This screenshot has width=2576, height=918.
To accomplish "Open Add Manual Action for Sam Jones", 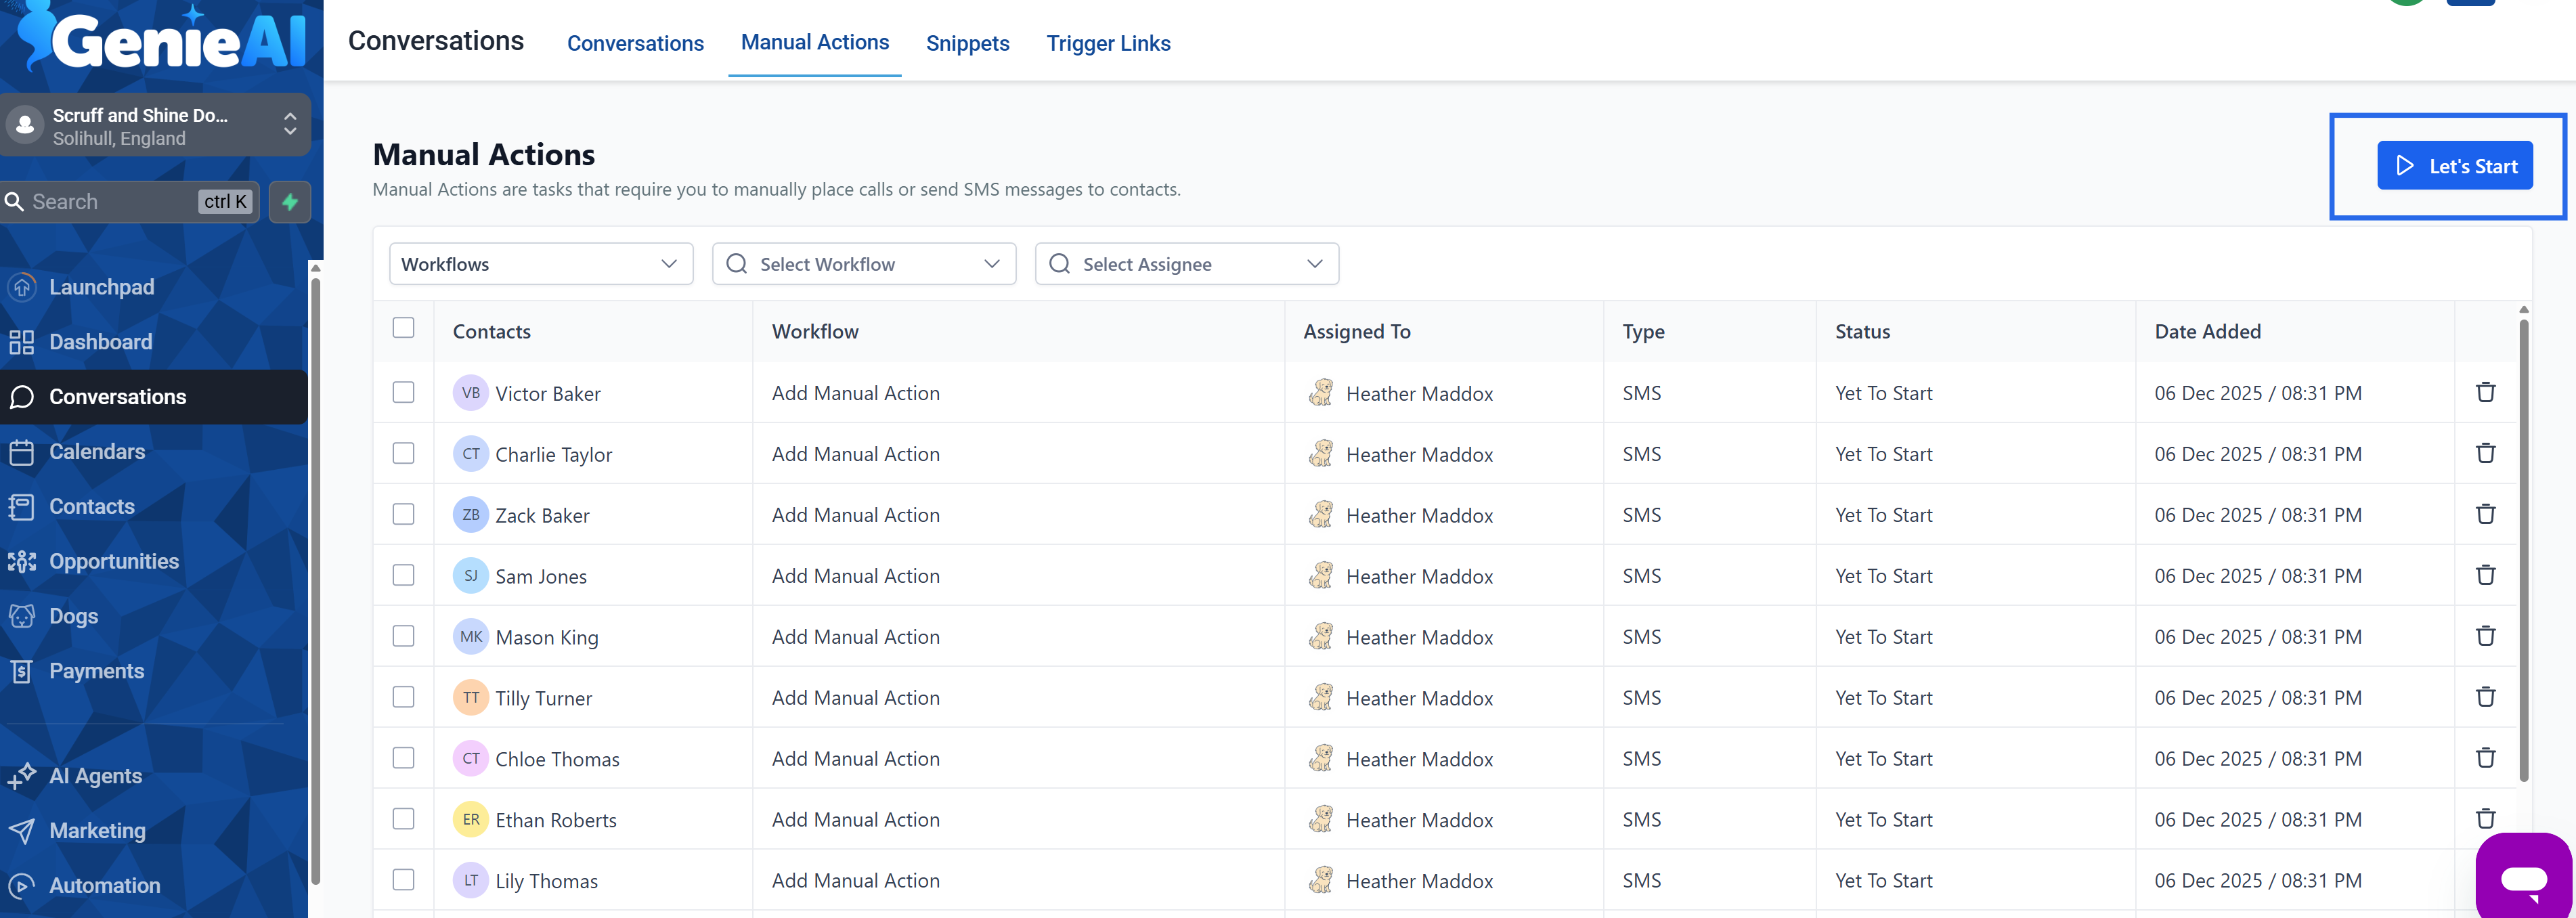I will click(x=854, y=576).
